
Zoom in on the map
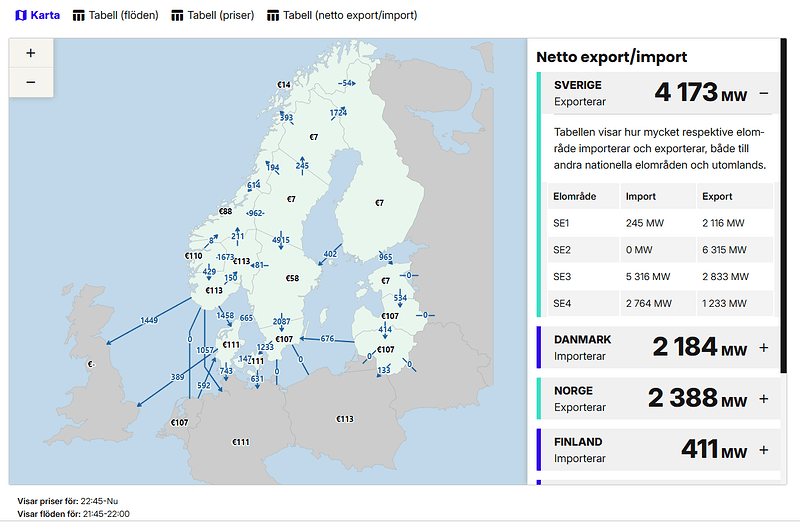31,53
